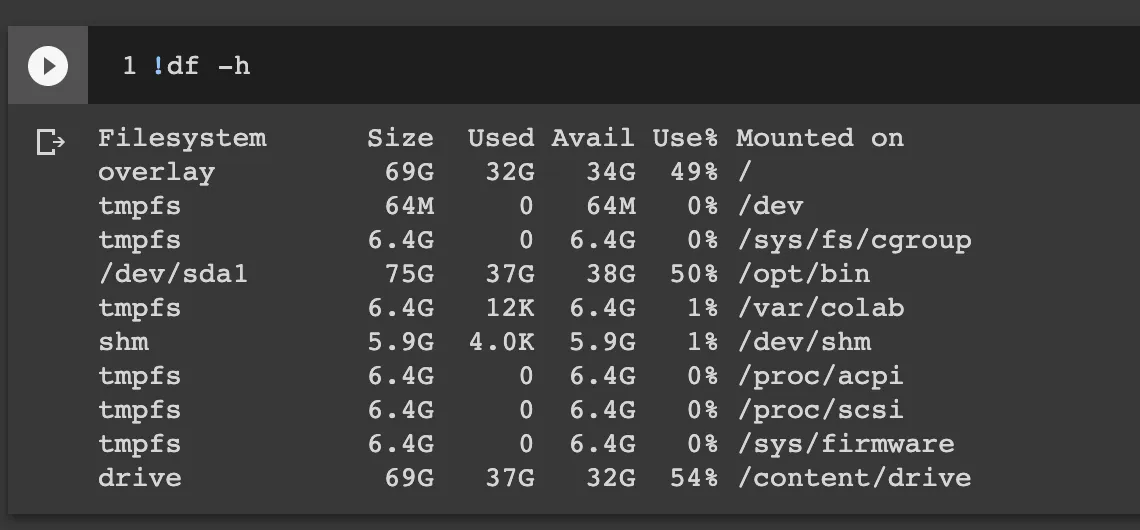Click into the !df -h code line
1140x530 pixels.
[200, 67]
